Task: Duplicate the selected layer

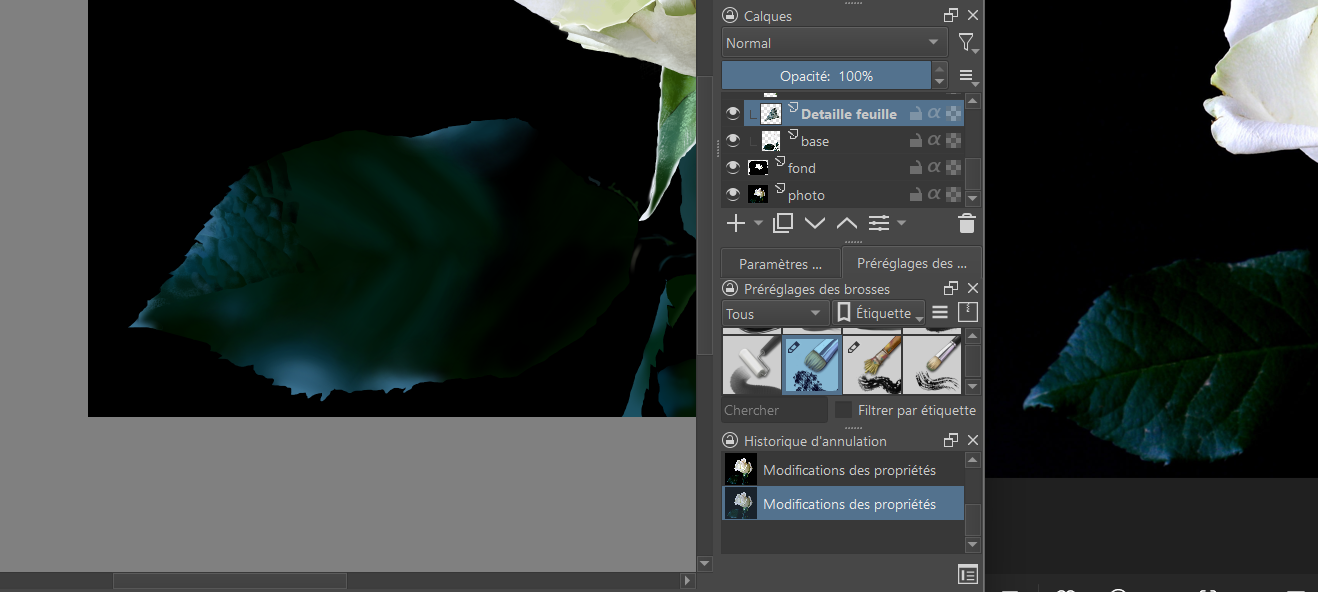Action: pos(783,223)
